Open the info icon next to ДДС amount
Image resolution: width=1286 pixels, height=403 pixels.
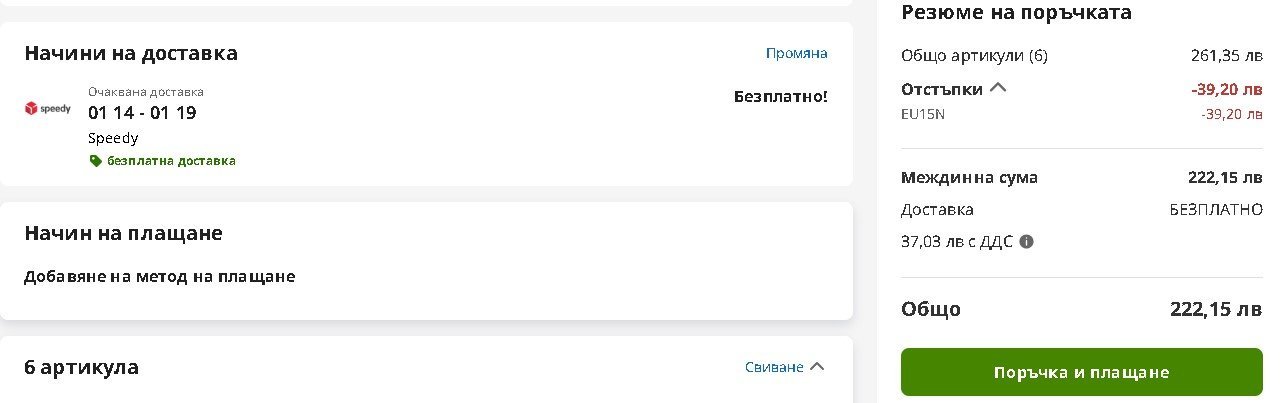tap(1026, 242)
